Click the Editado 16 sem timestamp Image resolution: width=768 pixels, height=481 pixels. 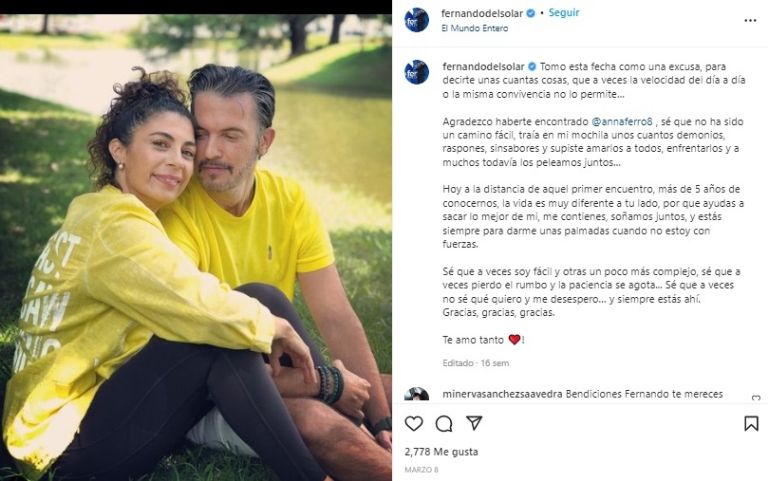point(476,363)
